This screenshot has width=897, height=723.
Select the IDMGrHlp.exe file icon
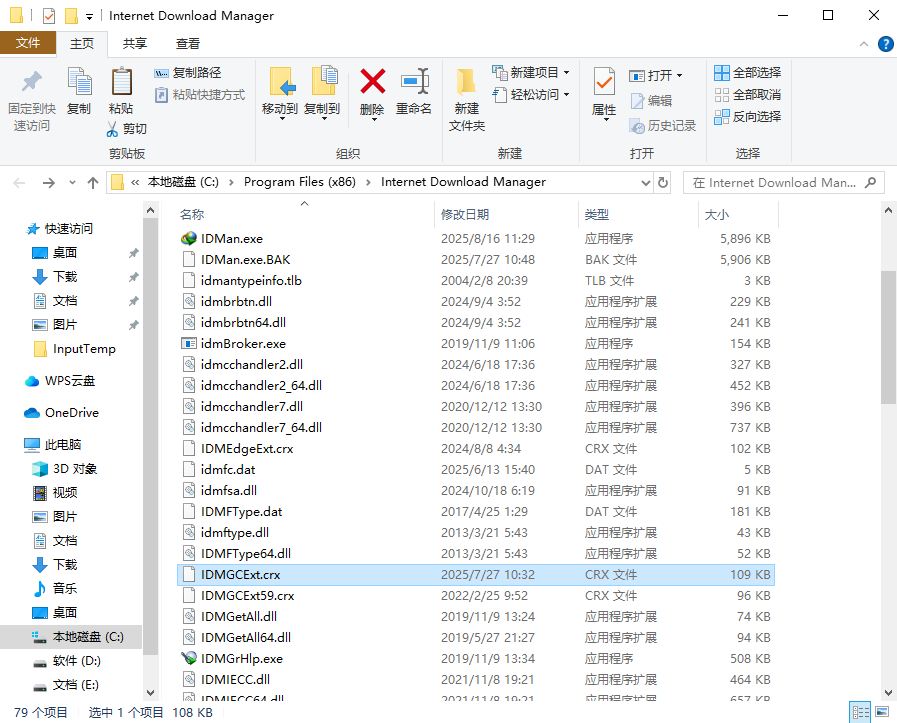189,658
